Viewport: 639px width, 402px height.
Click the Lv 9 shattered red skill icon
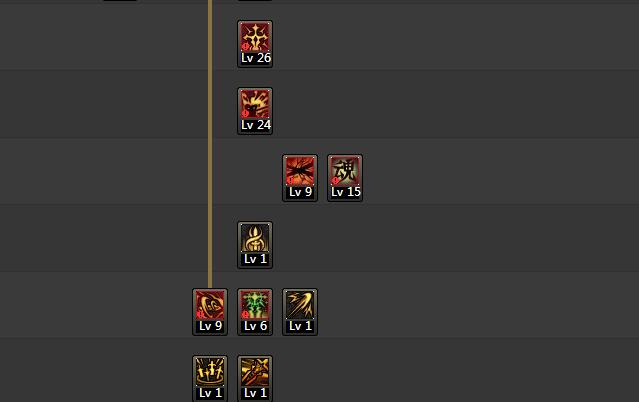(300, 178)
